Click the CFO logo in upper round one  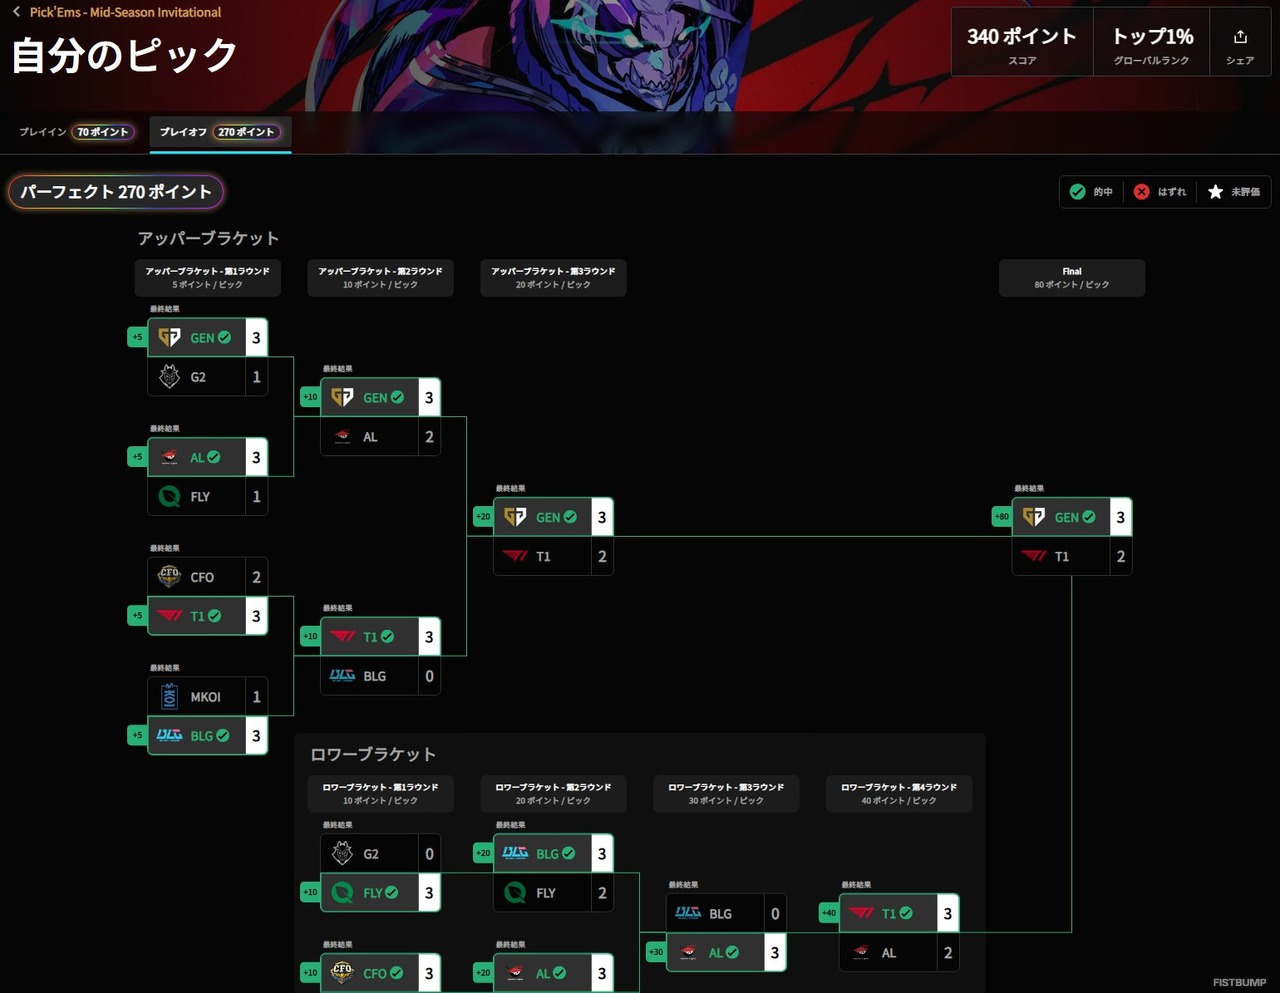click(x=170, y=576)
